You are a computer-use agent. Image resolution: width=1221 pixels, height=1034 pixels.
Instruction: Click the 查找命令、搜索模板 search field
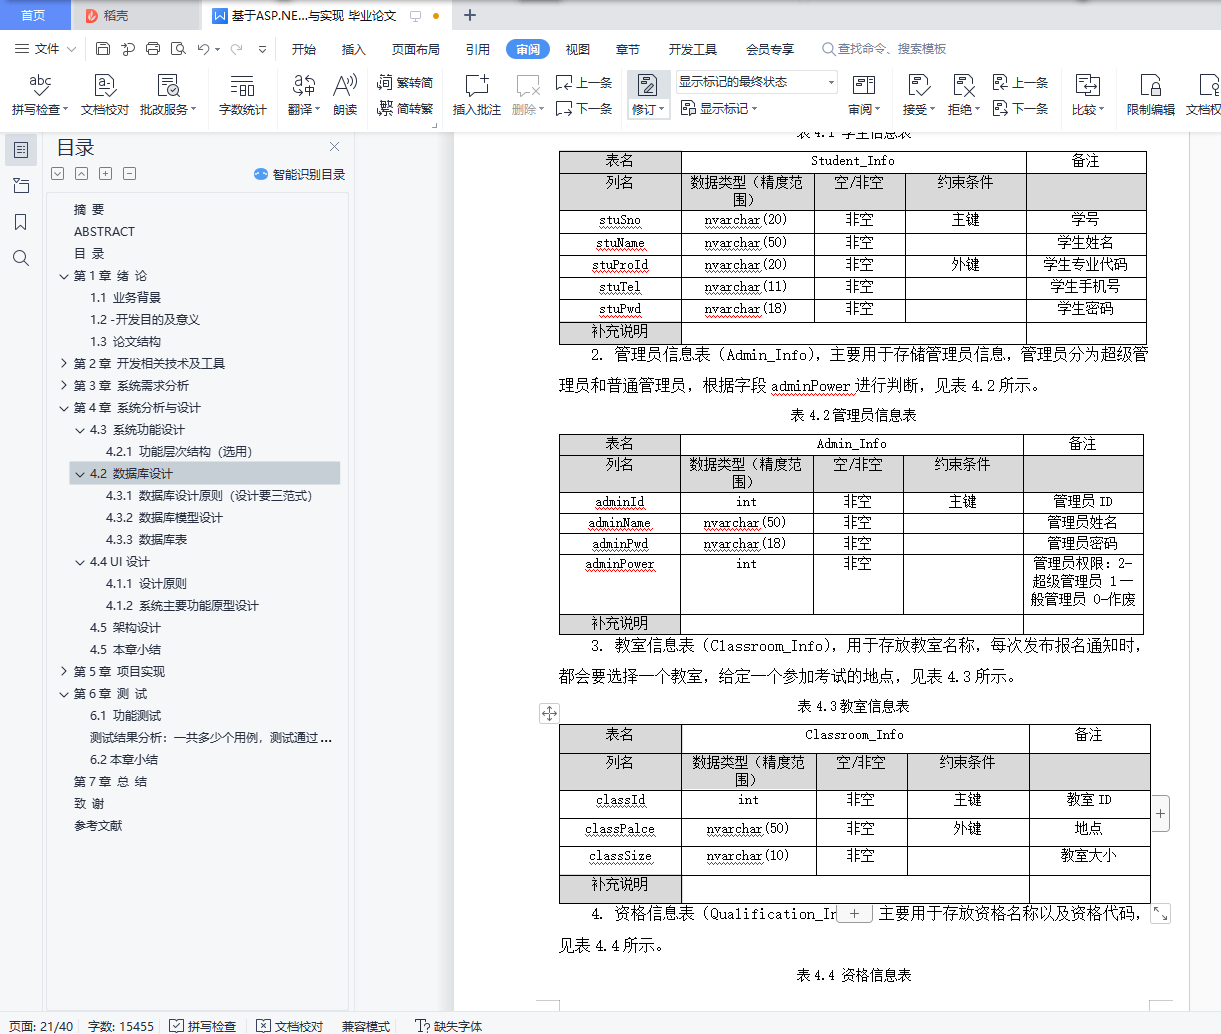click(885, 49)
